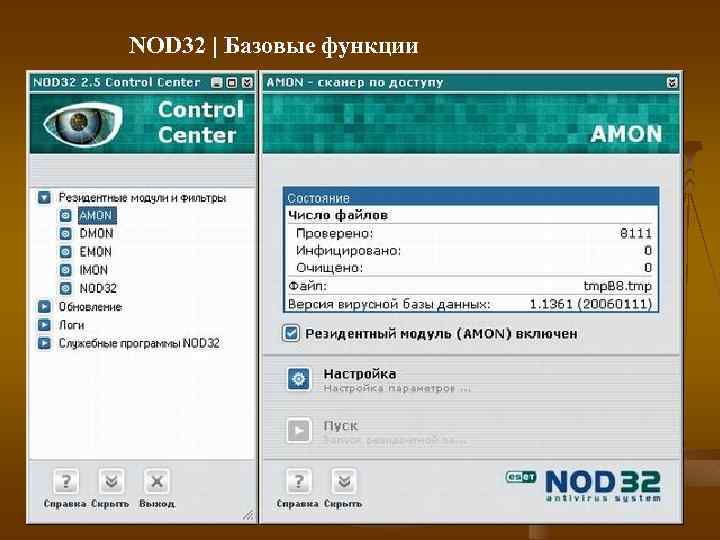Screen dimensions: 720x540
Task: Select NOD32 in the modules tree
Action: (98, 289)
